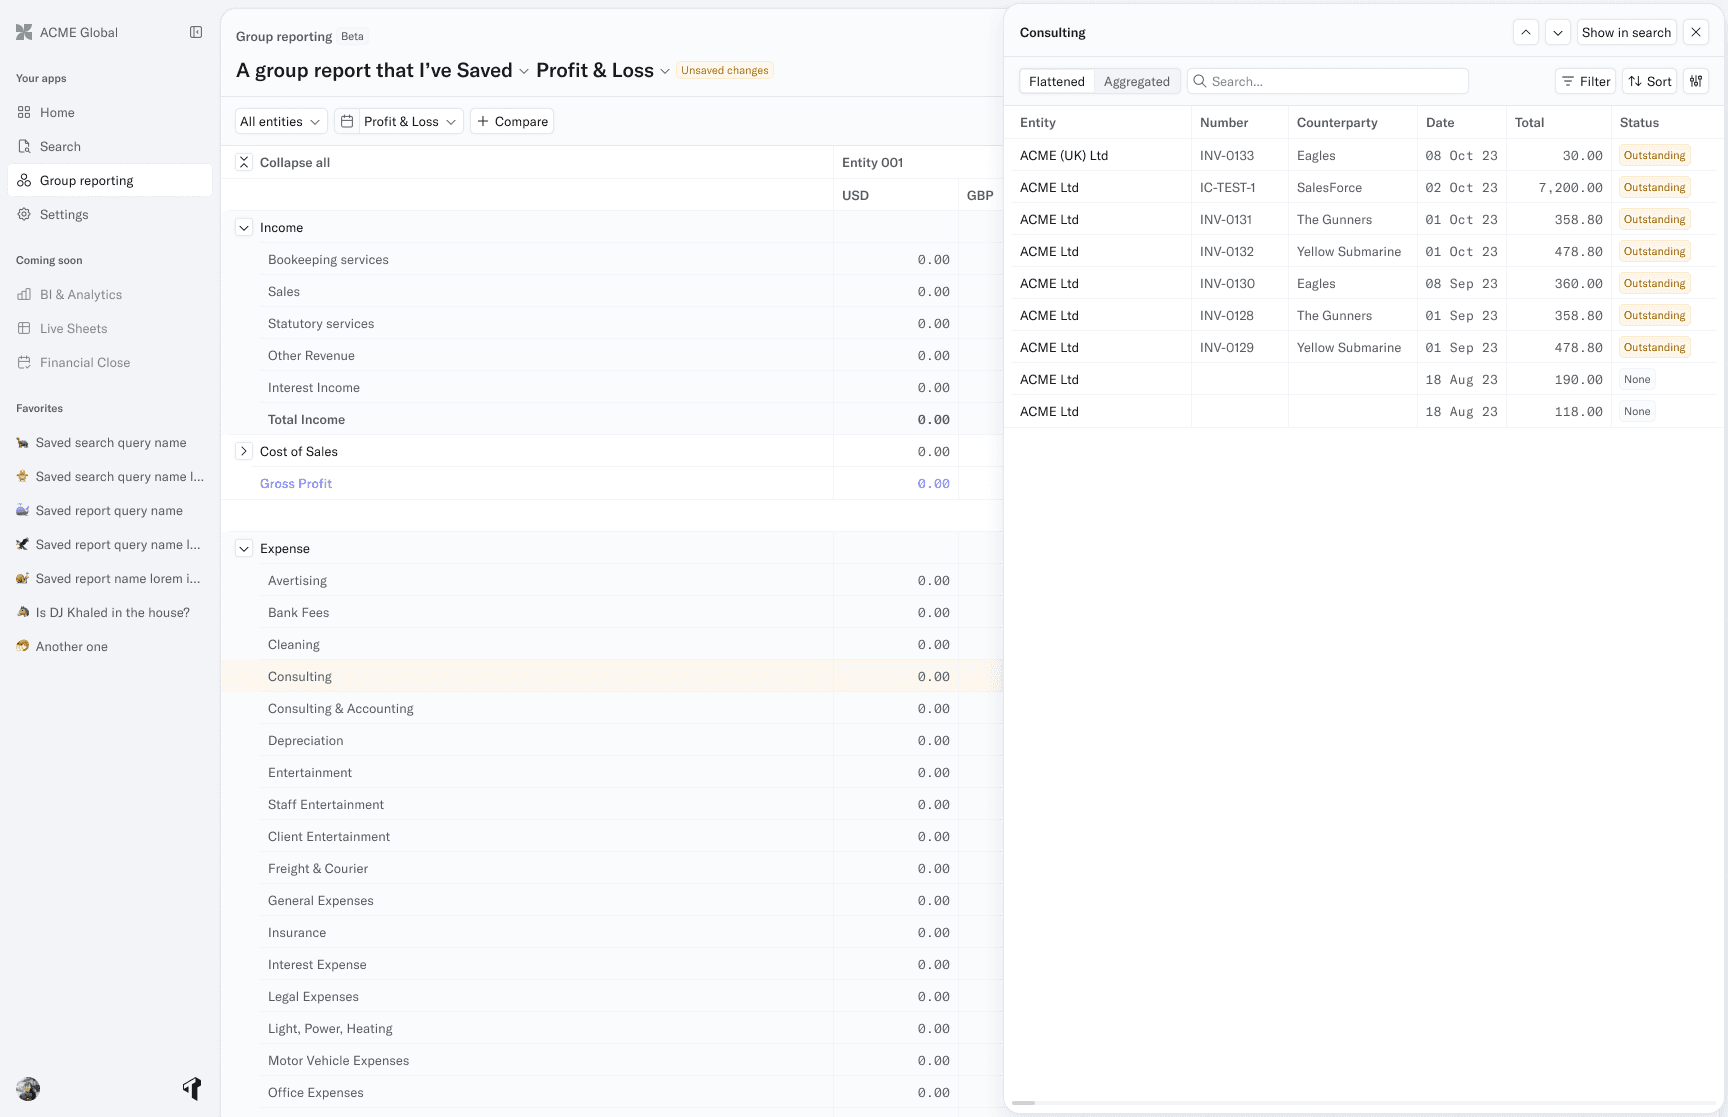Image resolution: width=1728 pixels, height=1117 pixels.
Task: Open Search in the sidebar
Action: click(x=60, y=147)
